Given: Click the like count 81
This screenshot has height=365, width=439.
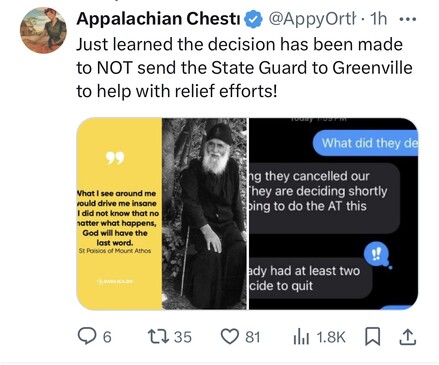Looking at the screenshot, I should (252, 337).
